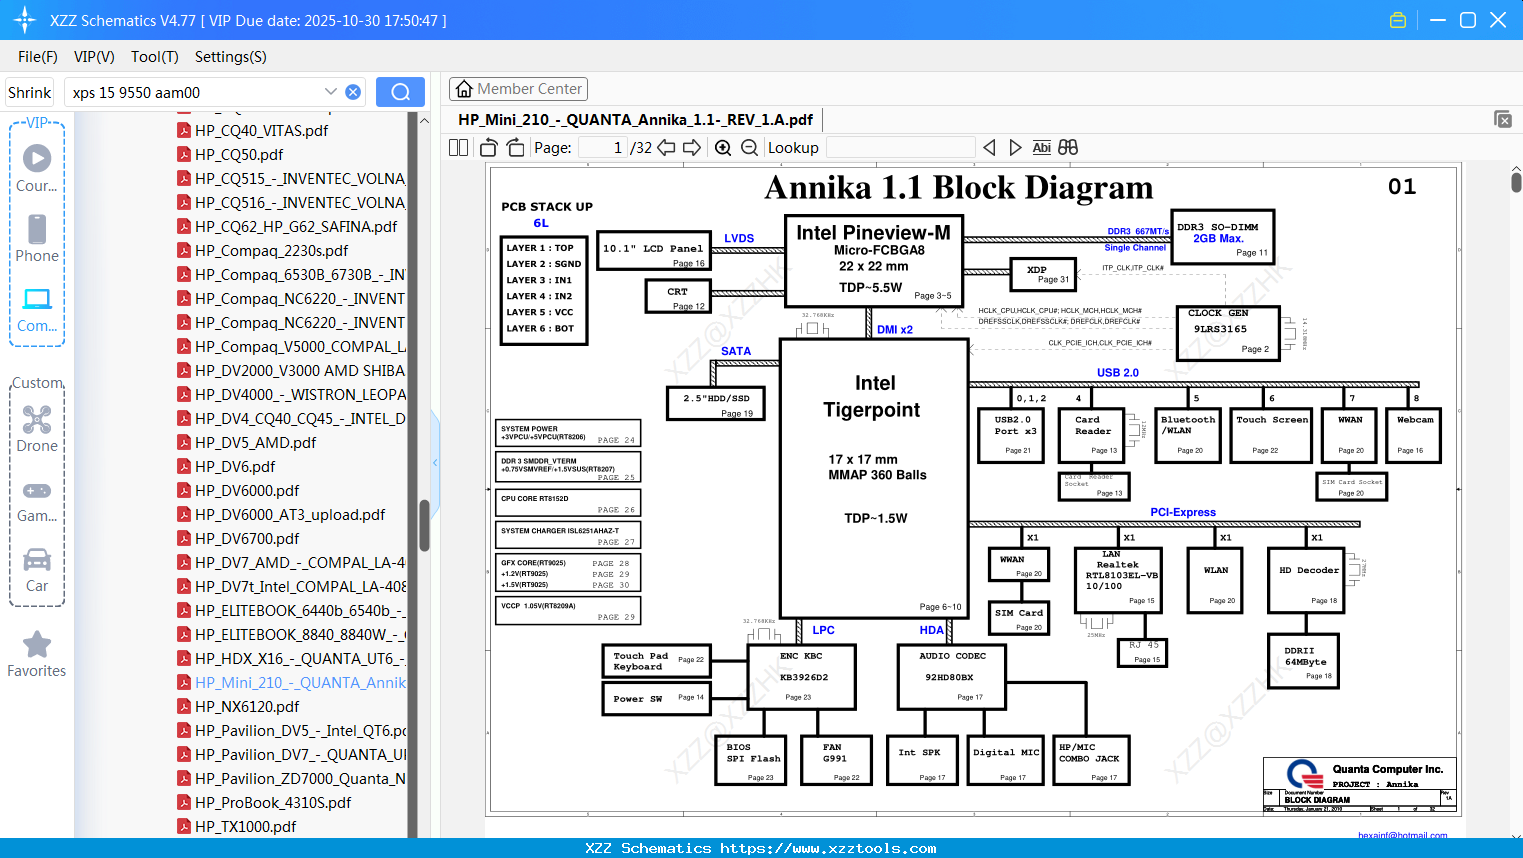Click the document vertical scrollbar thumb
Image resolution: width=1523 pixels, height=858 pixels.
1516,181
